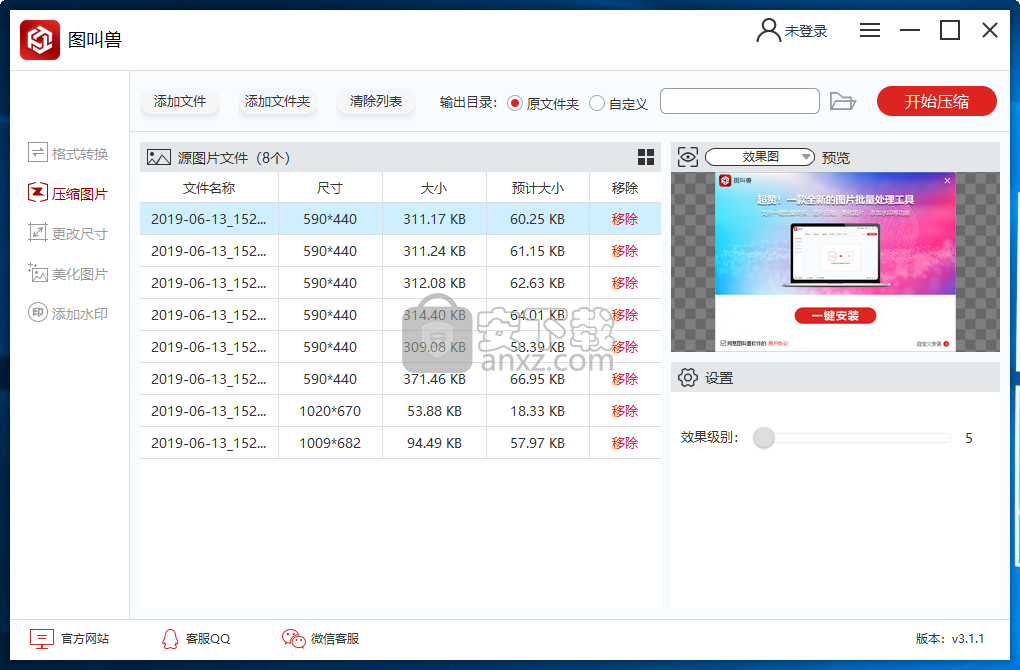Remove the 66.95 KB row file
The width and height of the screenshot is (1020, 670).
624,379
